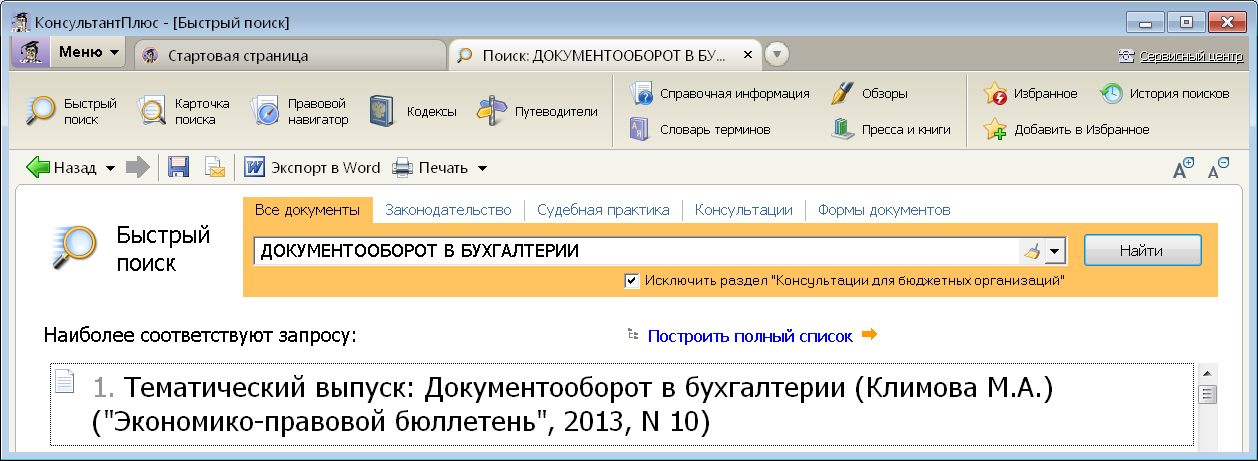This screenshot has width=1258, height=461.
Task: Select the Все документы filter tab
Action: [x=307, y=210]
